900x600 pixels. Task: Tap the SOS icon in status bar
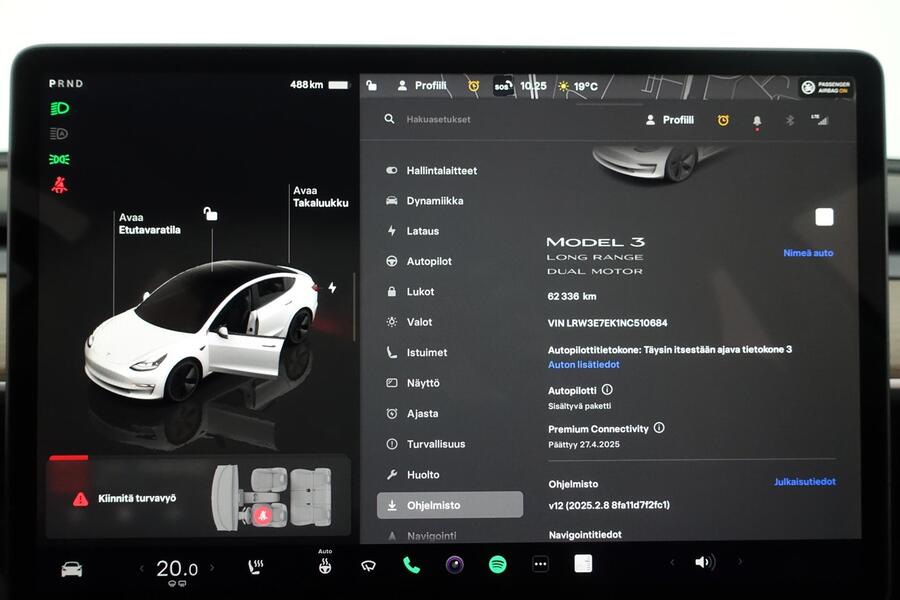(x=502, y=87)
